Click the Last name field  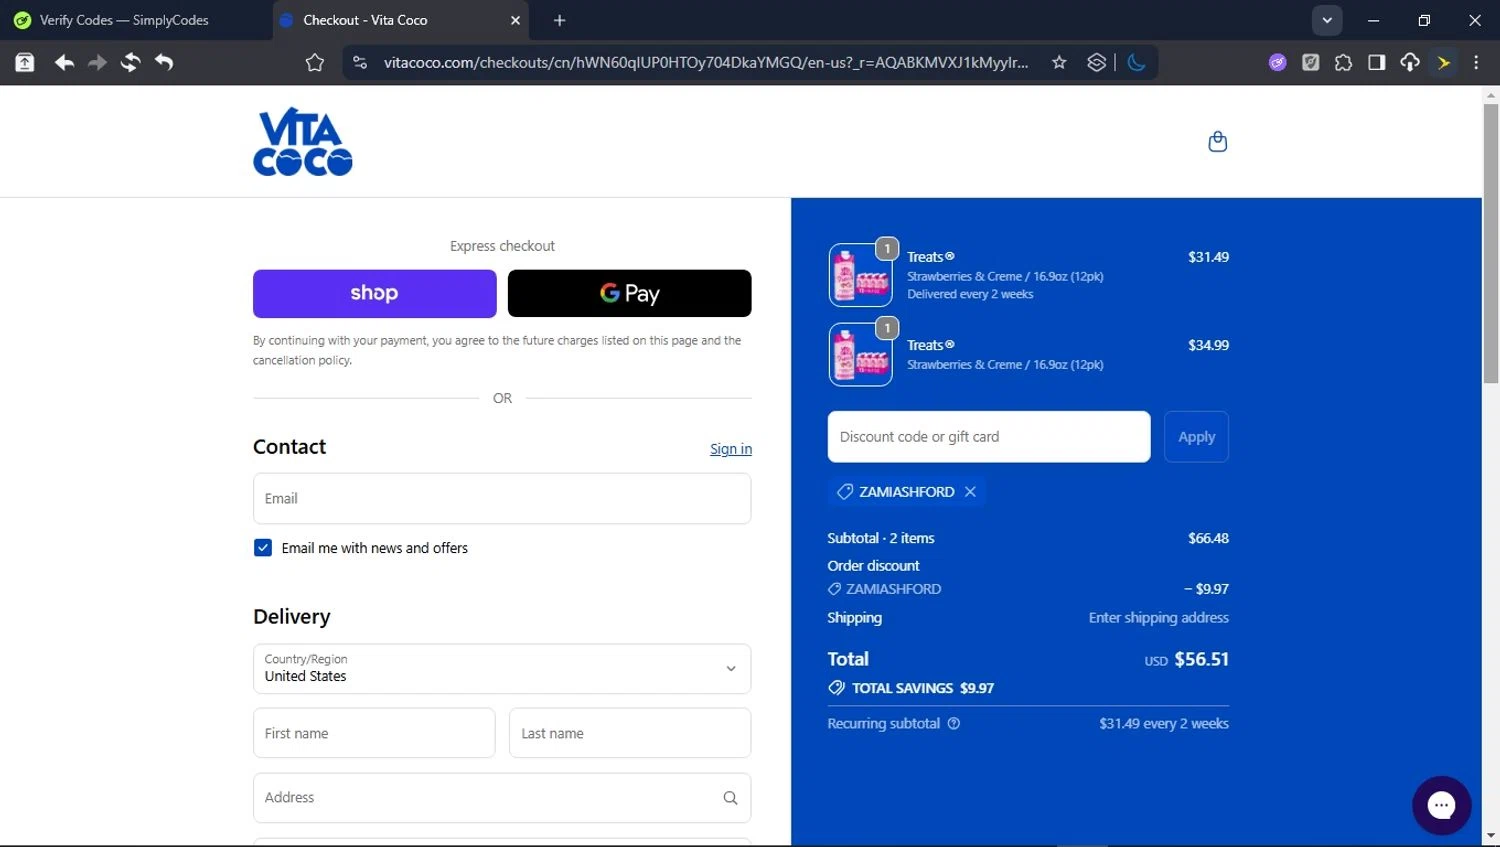pyautogui.click(x=630, y=733)
